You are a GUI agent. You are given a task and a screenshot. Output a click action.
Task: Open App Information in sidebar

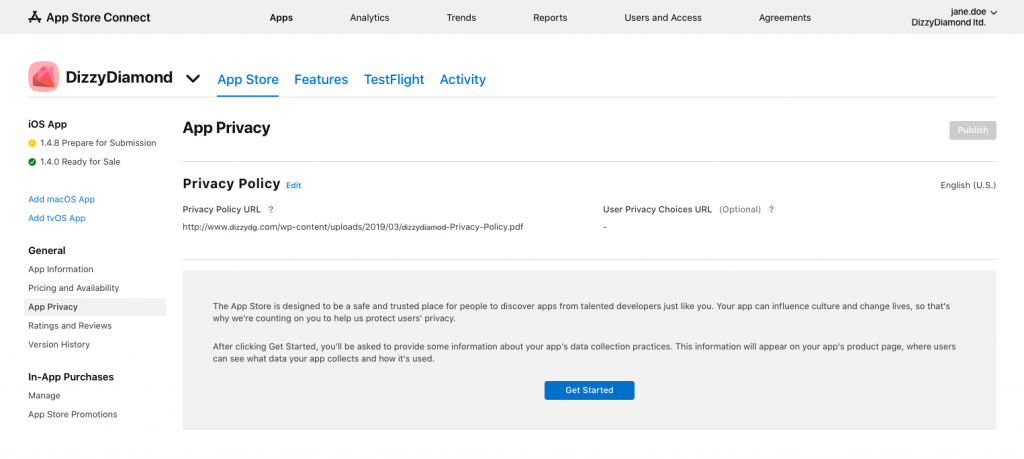pos(61,269)
